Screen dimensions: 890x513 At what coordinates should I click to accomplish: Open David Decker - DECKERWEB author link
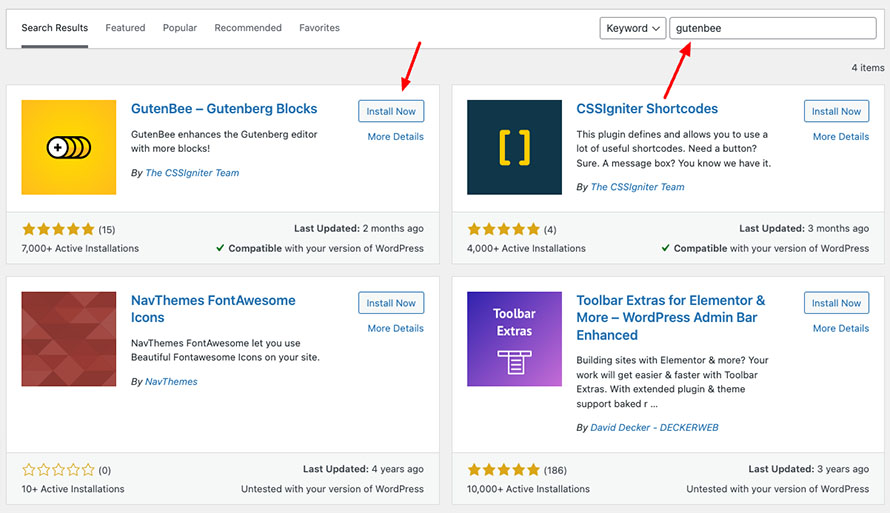(x=654, y=427)
